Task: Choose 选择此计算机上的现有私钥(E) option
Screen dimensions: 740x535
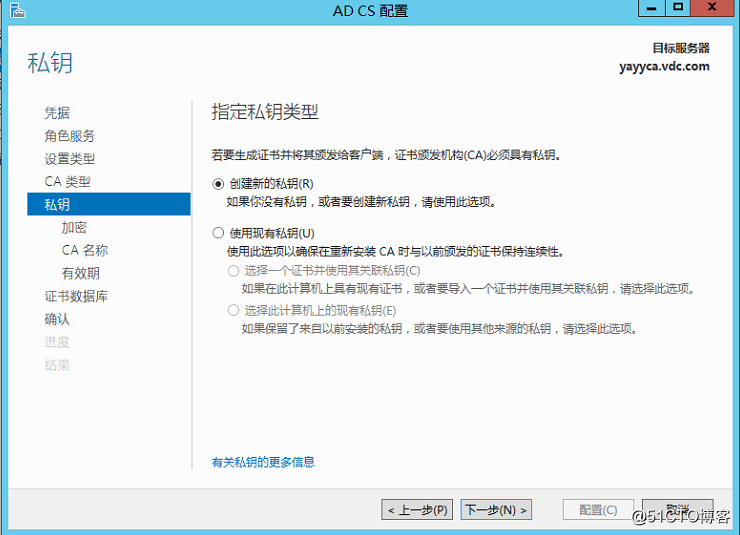Action: 233,310
